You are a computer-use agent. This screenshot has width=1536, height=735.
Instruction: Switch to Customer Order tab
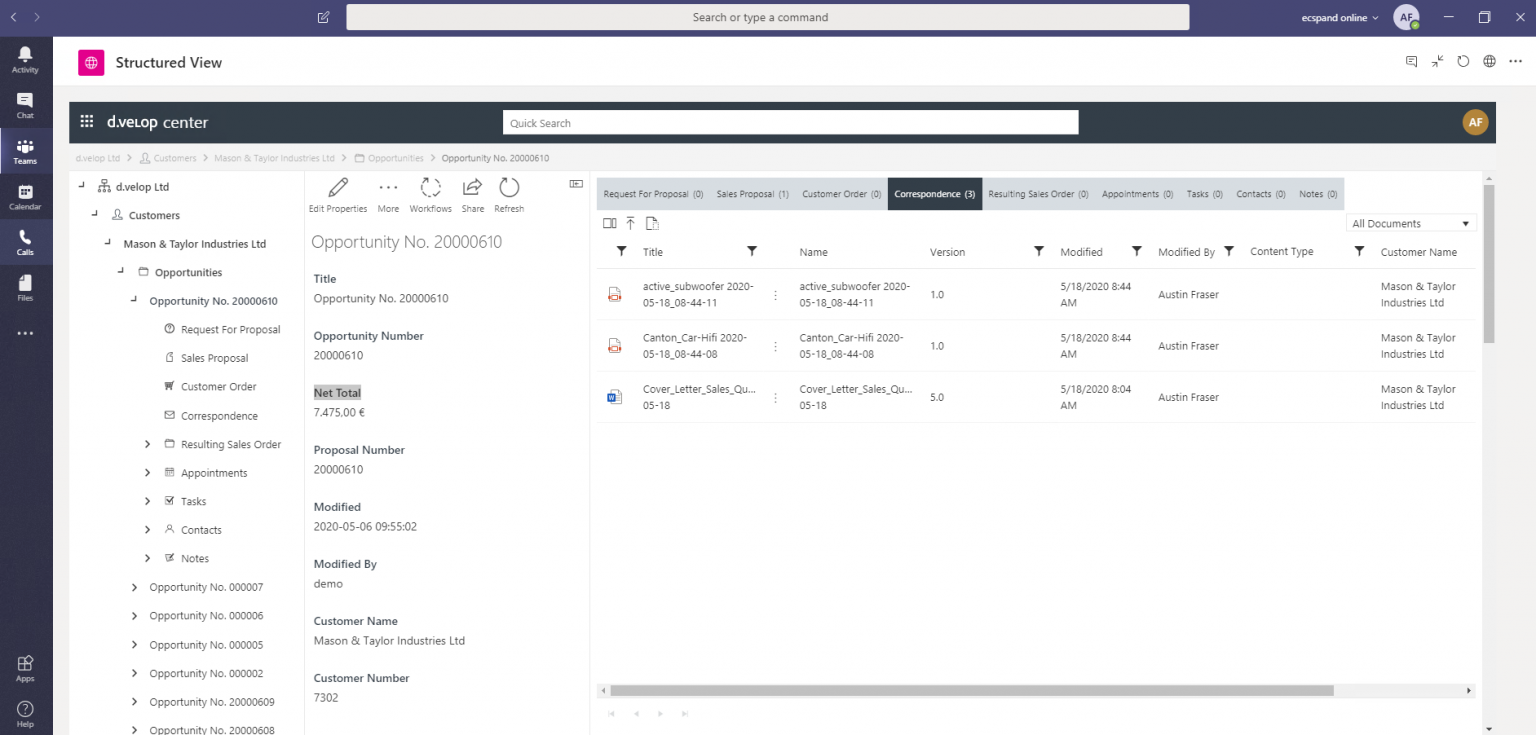click(x=841, y=194)
